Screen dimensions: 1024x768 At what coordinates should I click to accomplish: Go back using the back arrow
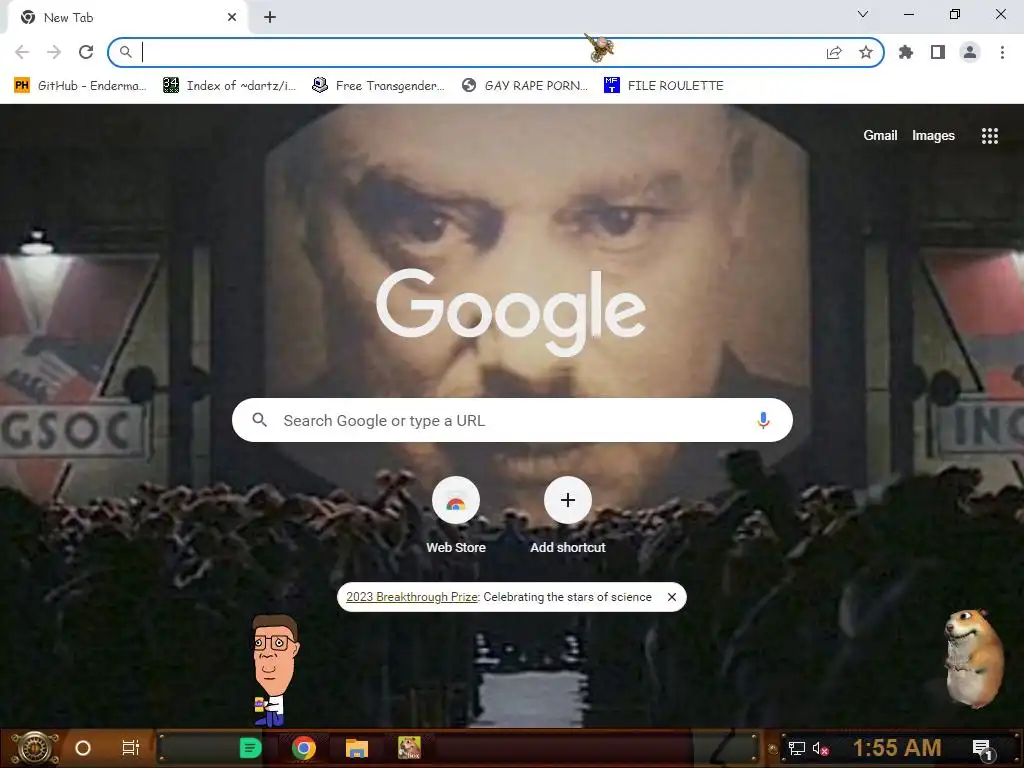(22, 52)
